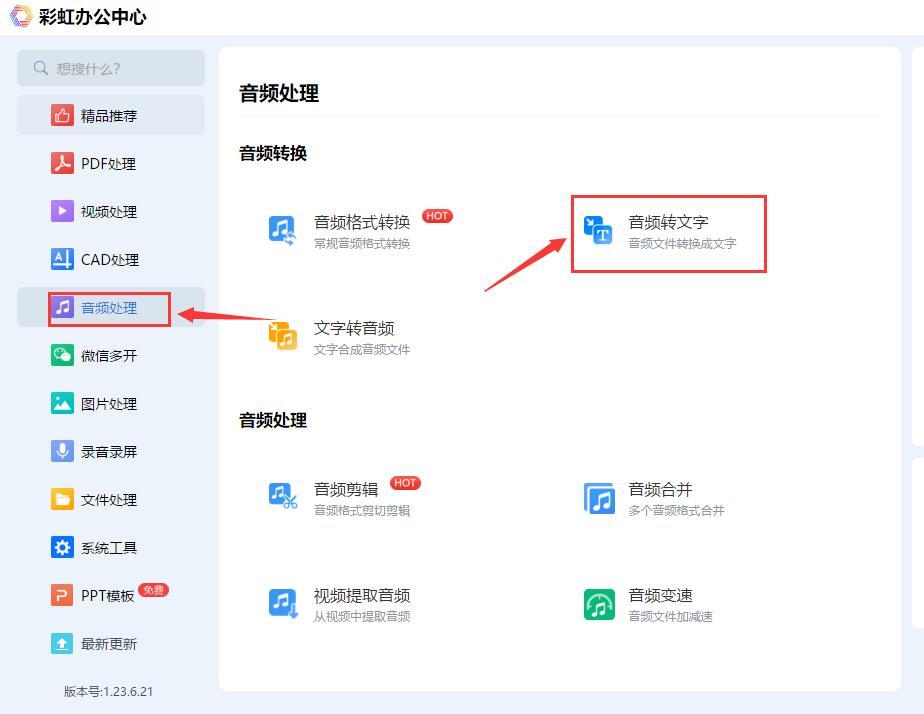This screenshot has width=924, height=714.
Task: Launch 音频剪辑 tool title
Action: tap(346, 489)
